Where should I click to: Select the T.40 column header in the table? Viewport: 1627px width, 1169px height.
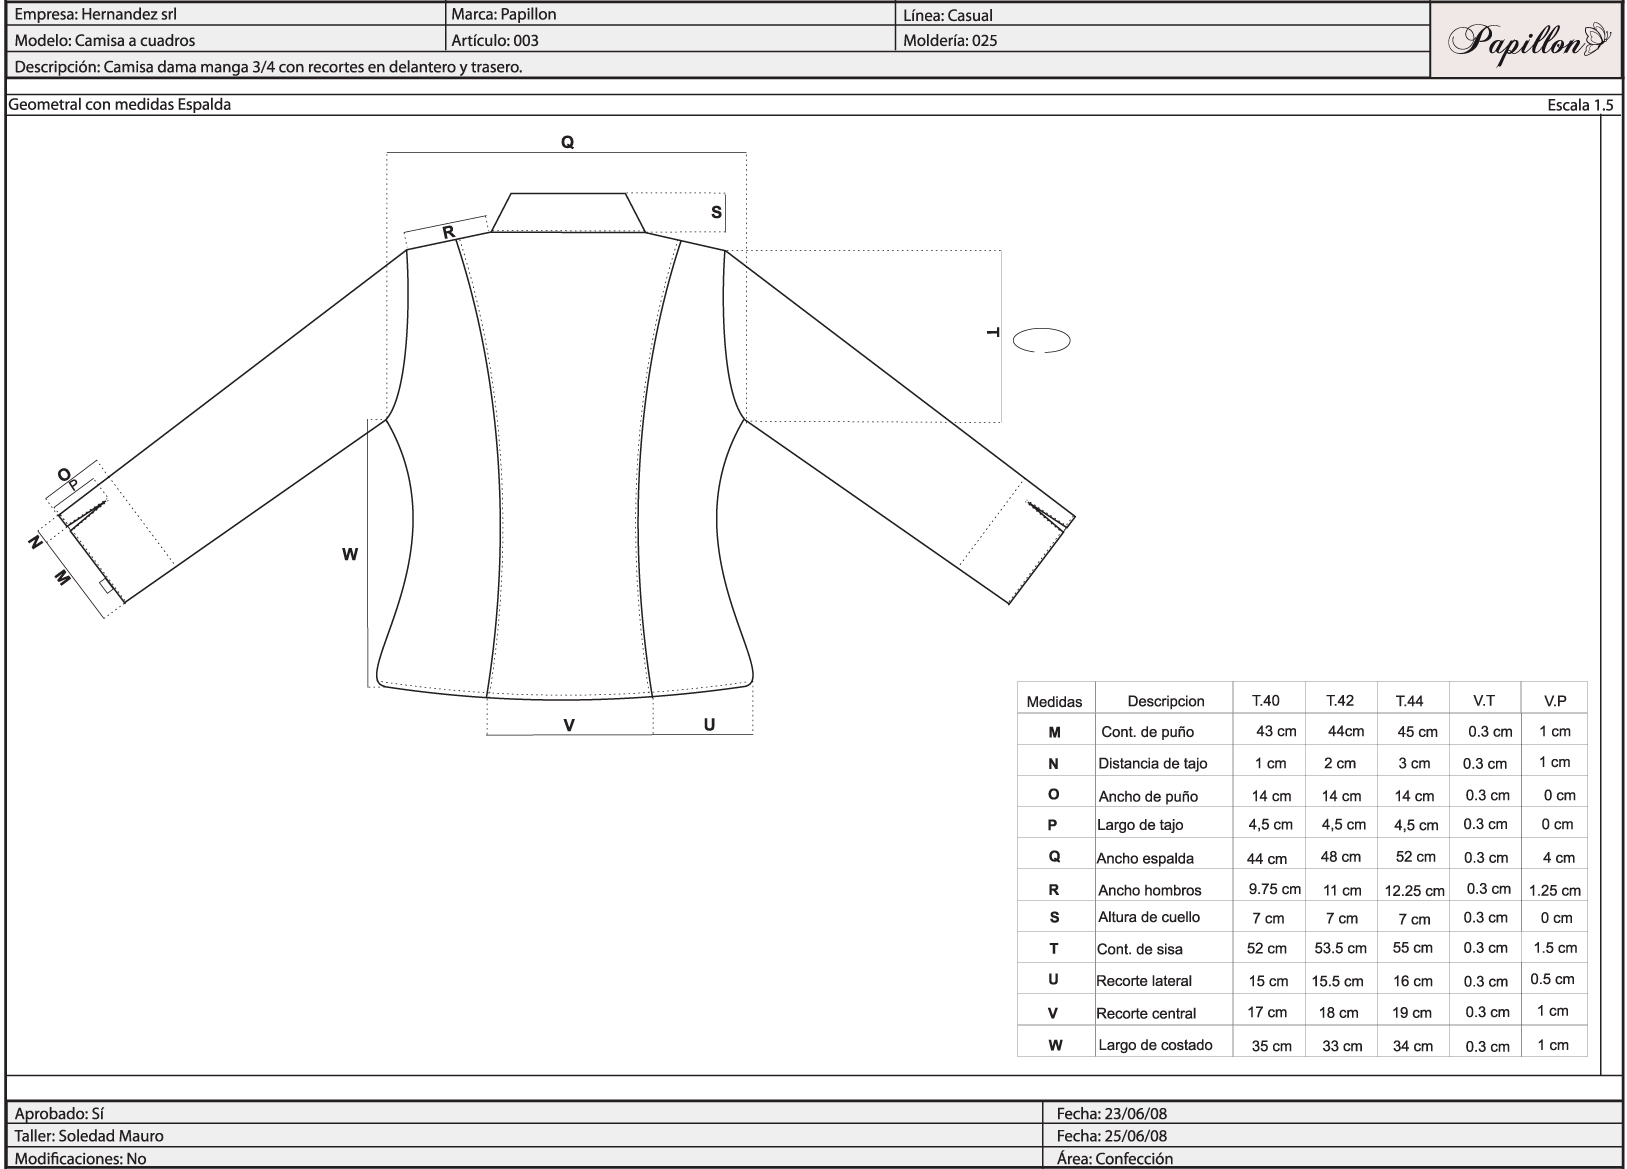(x=1265, y=700)
